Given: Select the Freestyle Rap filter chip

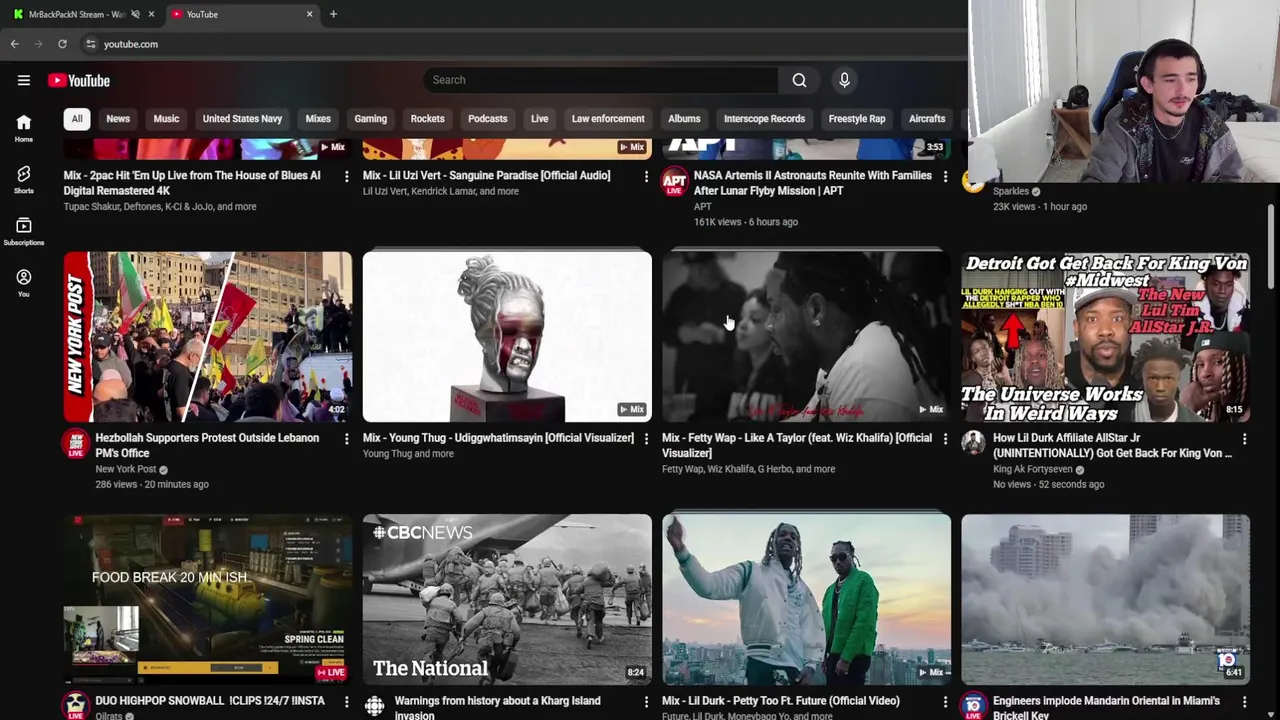Looking at the screenshot, I should click(857, 119).
